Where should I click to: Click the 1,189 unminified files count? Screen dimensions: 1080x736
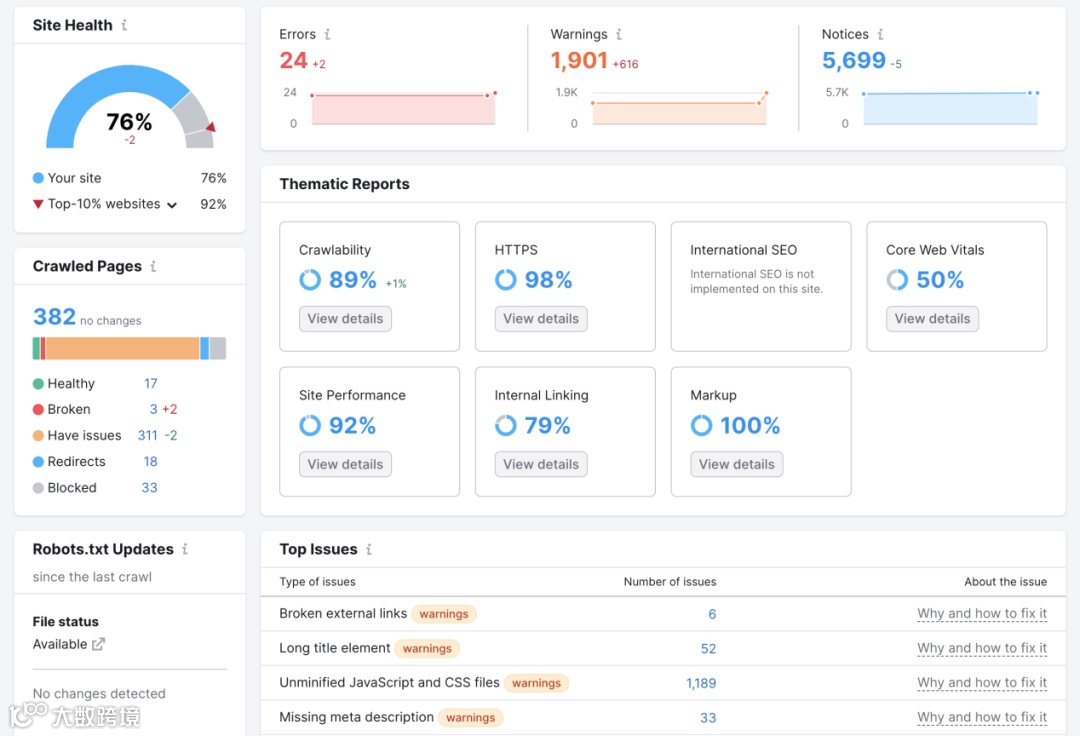point(701,683)
